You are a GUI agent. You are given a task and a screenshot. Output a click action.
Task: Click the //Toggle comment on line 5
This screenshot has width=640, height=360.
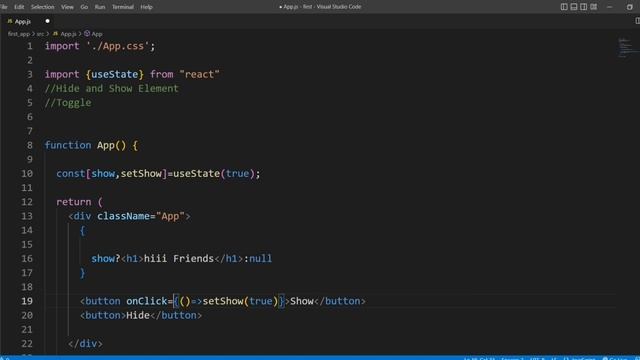68,103
